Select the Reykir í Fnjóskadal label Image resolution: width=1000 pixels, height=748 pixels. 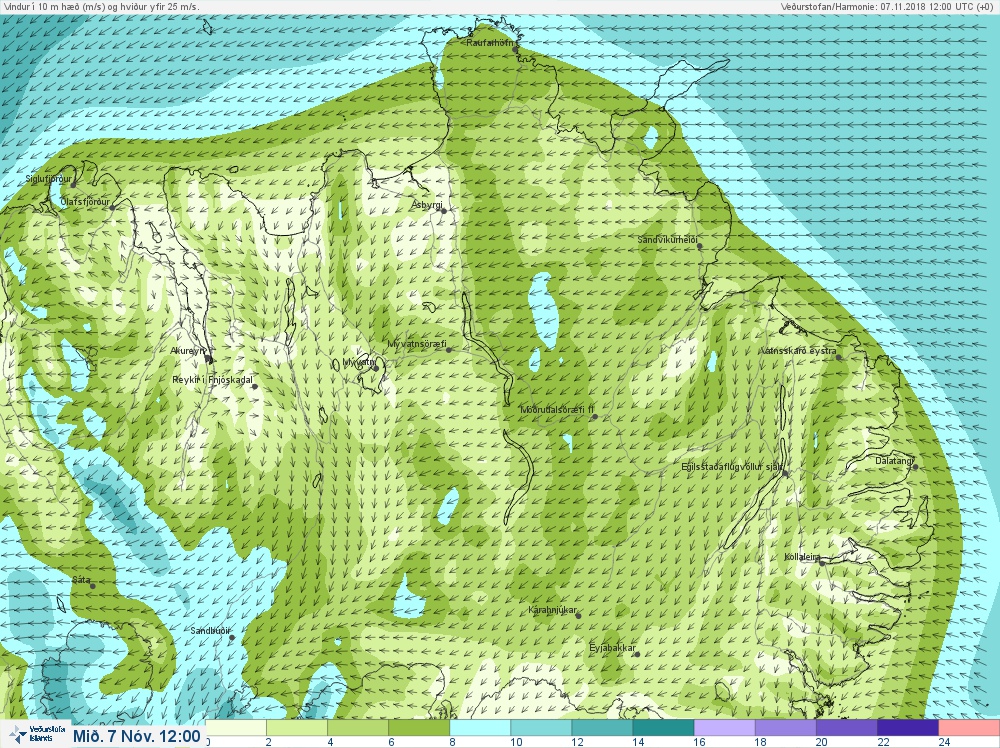[x=212, y=380]
